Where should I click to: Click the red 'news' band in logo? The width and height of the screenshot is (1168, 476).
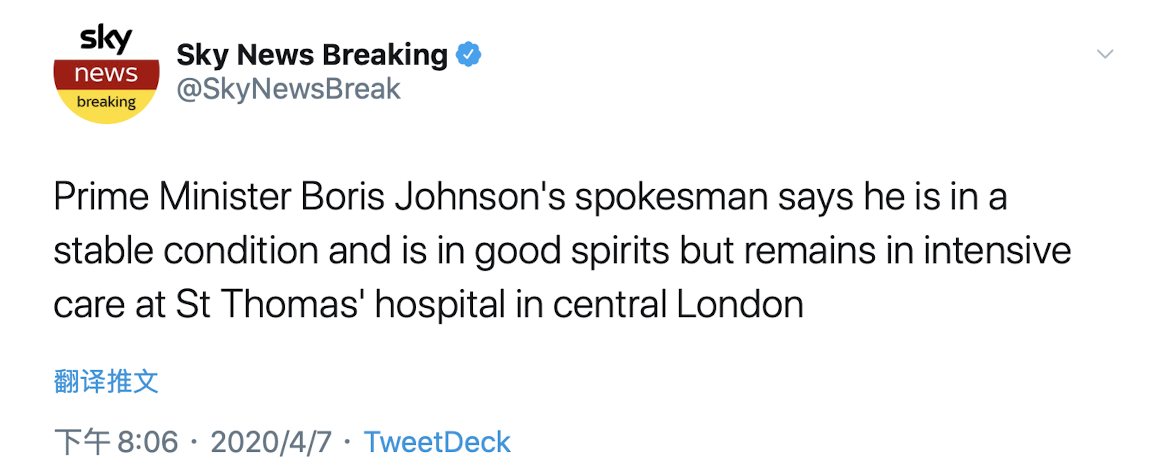(x=106, y=75)
